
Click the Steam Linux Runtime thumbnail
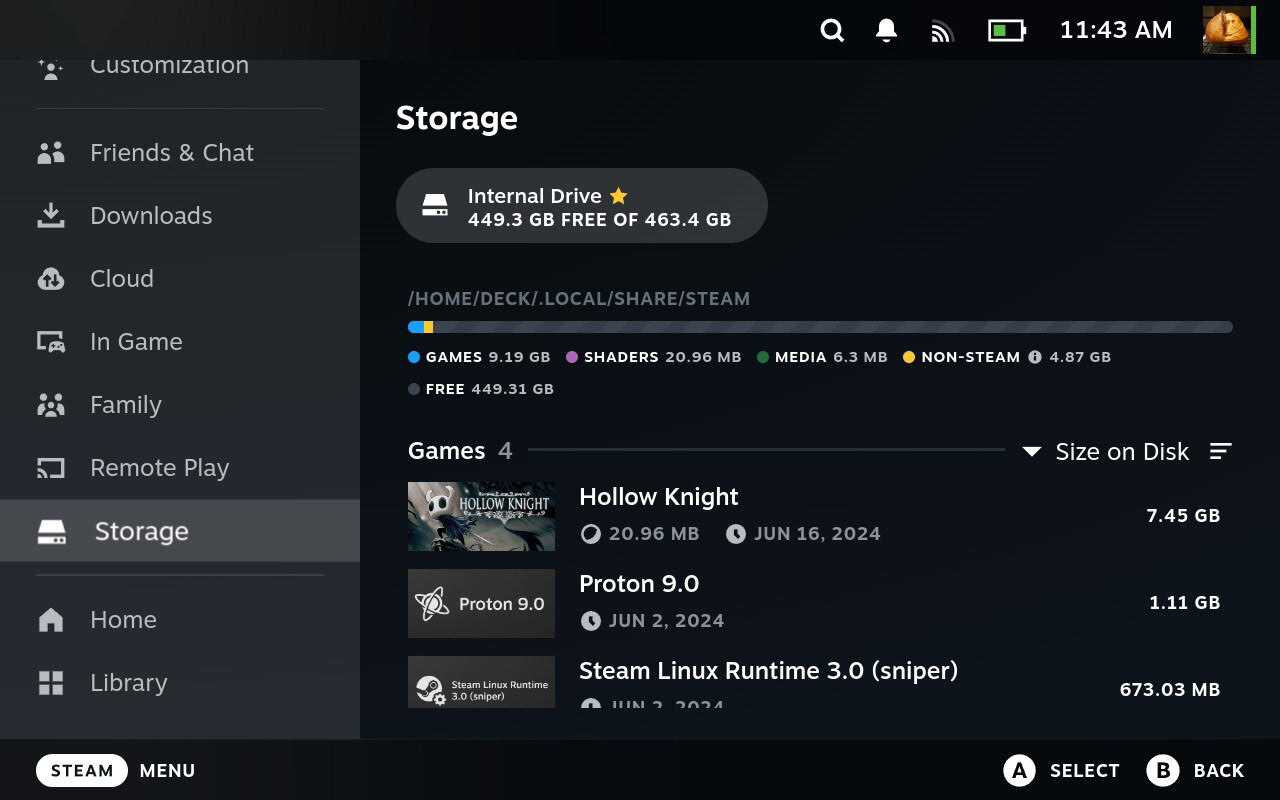point(481,682)
